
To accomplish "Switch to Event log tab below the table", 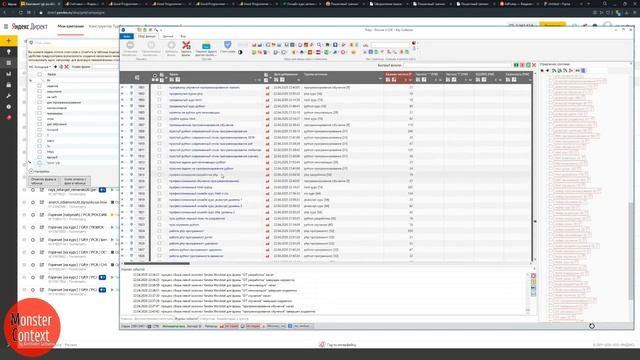I will tap(186, 319).
